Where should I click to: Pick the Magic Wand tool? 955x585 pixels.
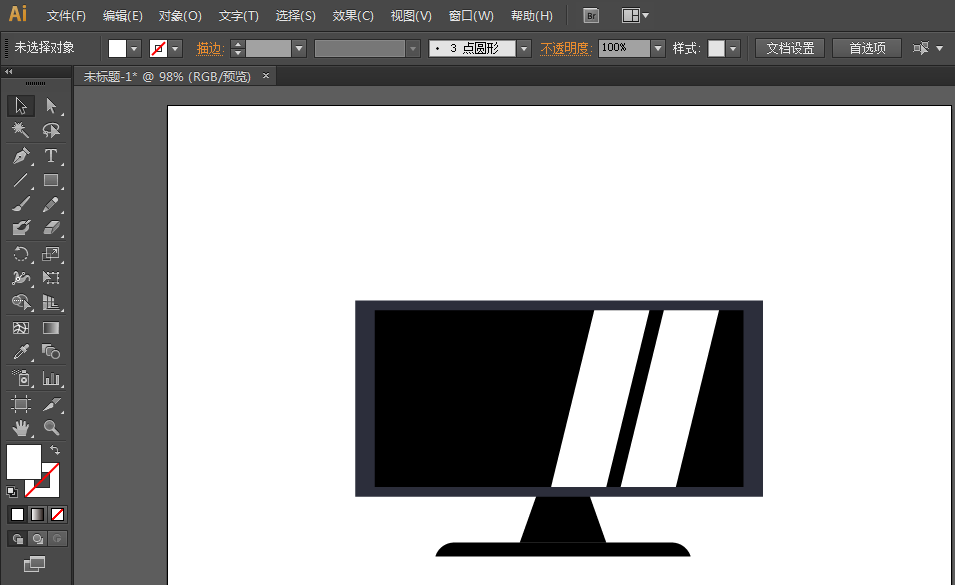point(20,131)
